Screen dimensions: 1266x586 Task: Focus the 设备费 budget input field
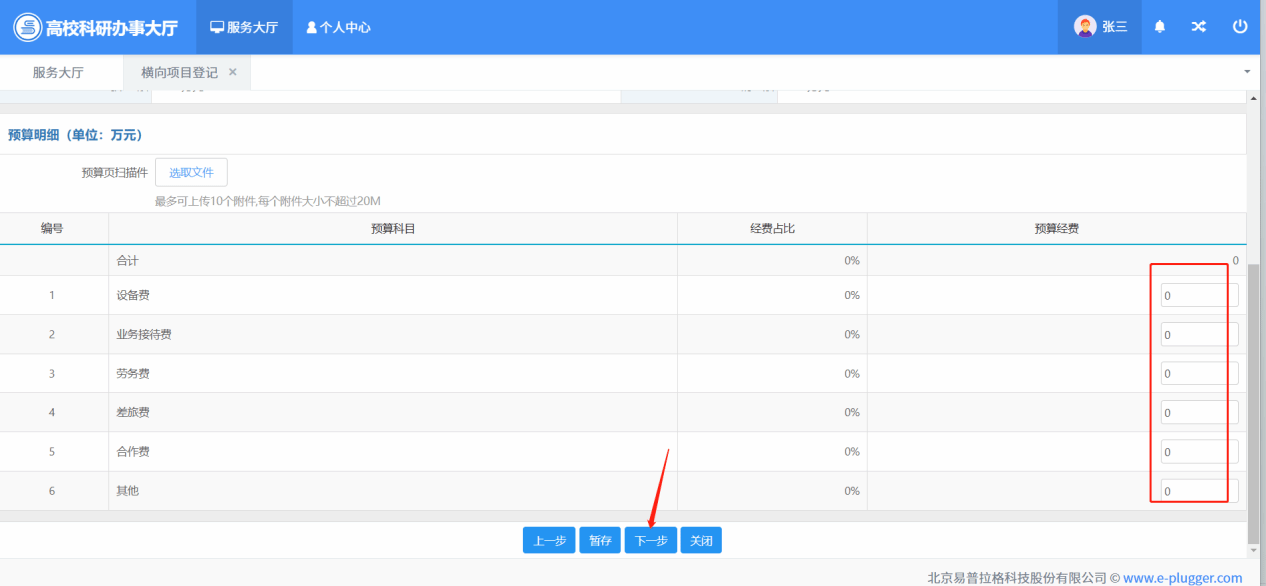click(x=1198, y=295)
